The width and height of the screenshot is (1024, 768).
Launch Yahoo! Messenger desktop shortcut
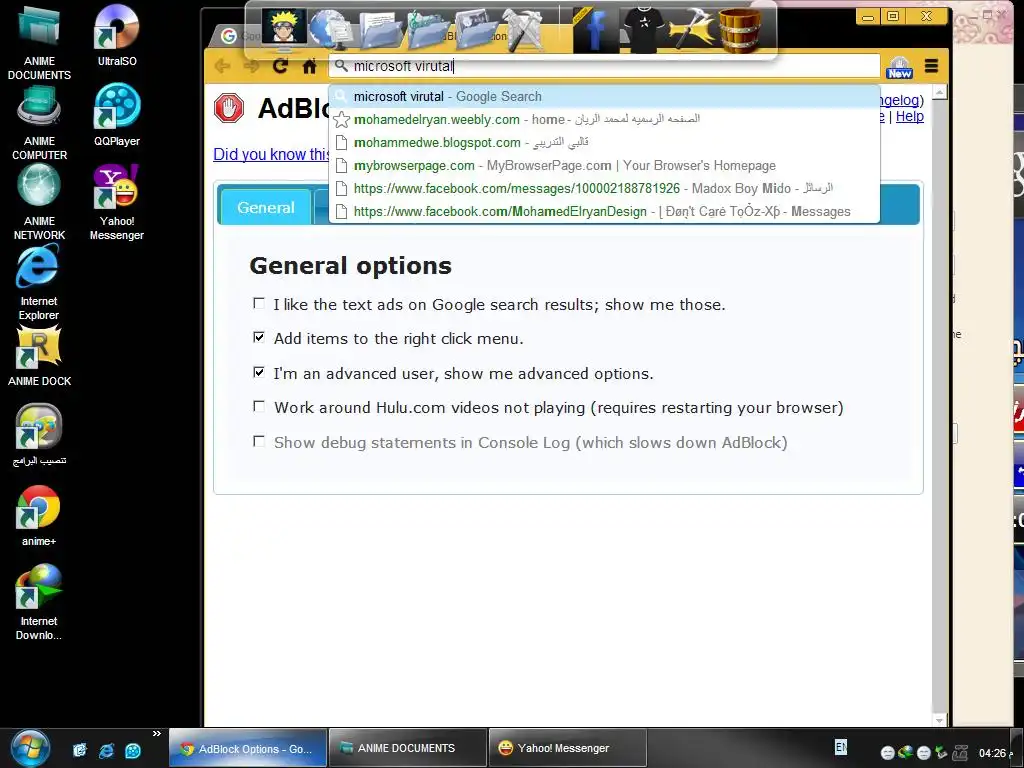[117, 202]
